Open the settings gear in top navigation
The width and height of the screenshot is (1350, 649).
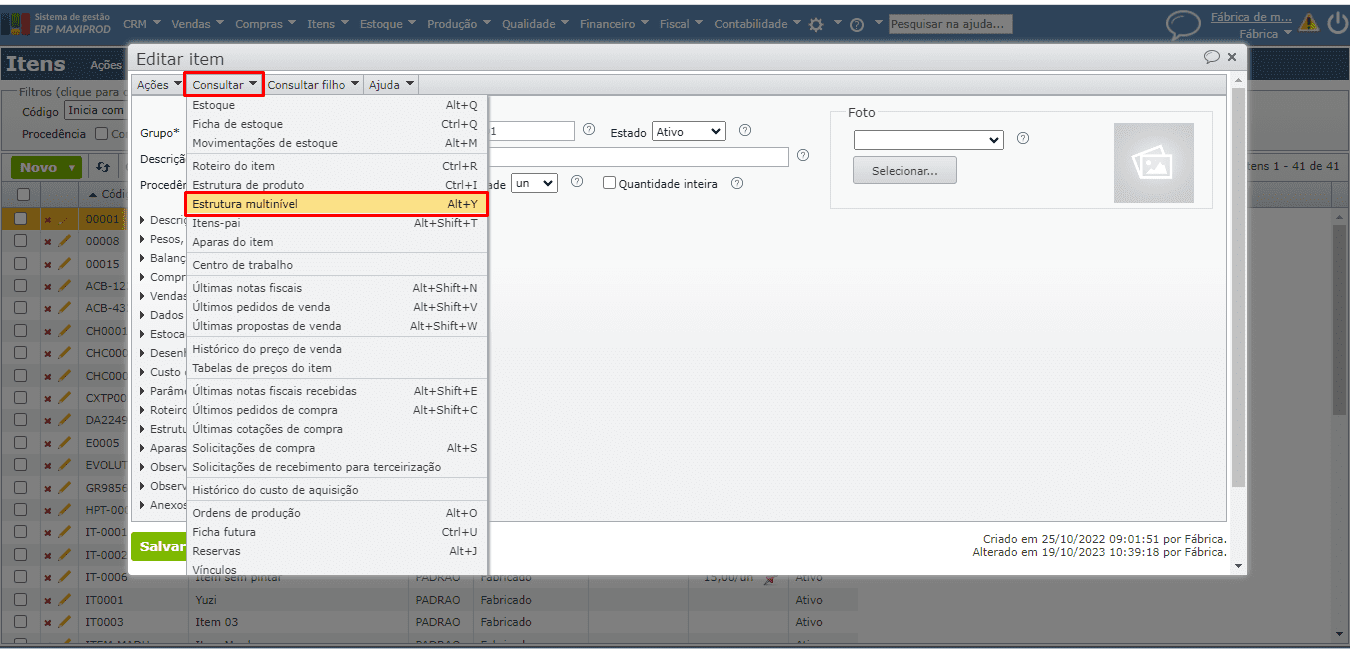click(816, 24)
